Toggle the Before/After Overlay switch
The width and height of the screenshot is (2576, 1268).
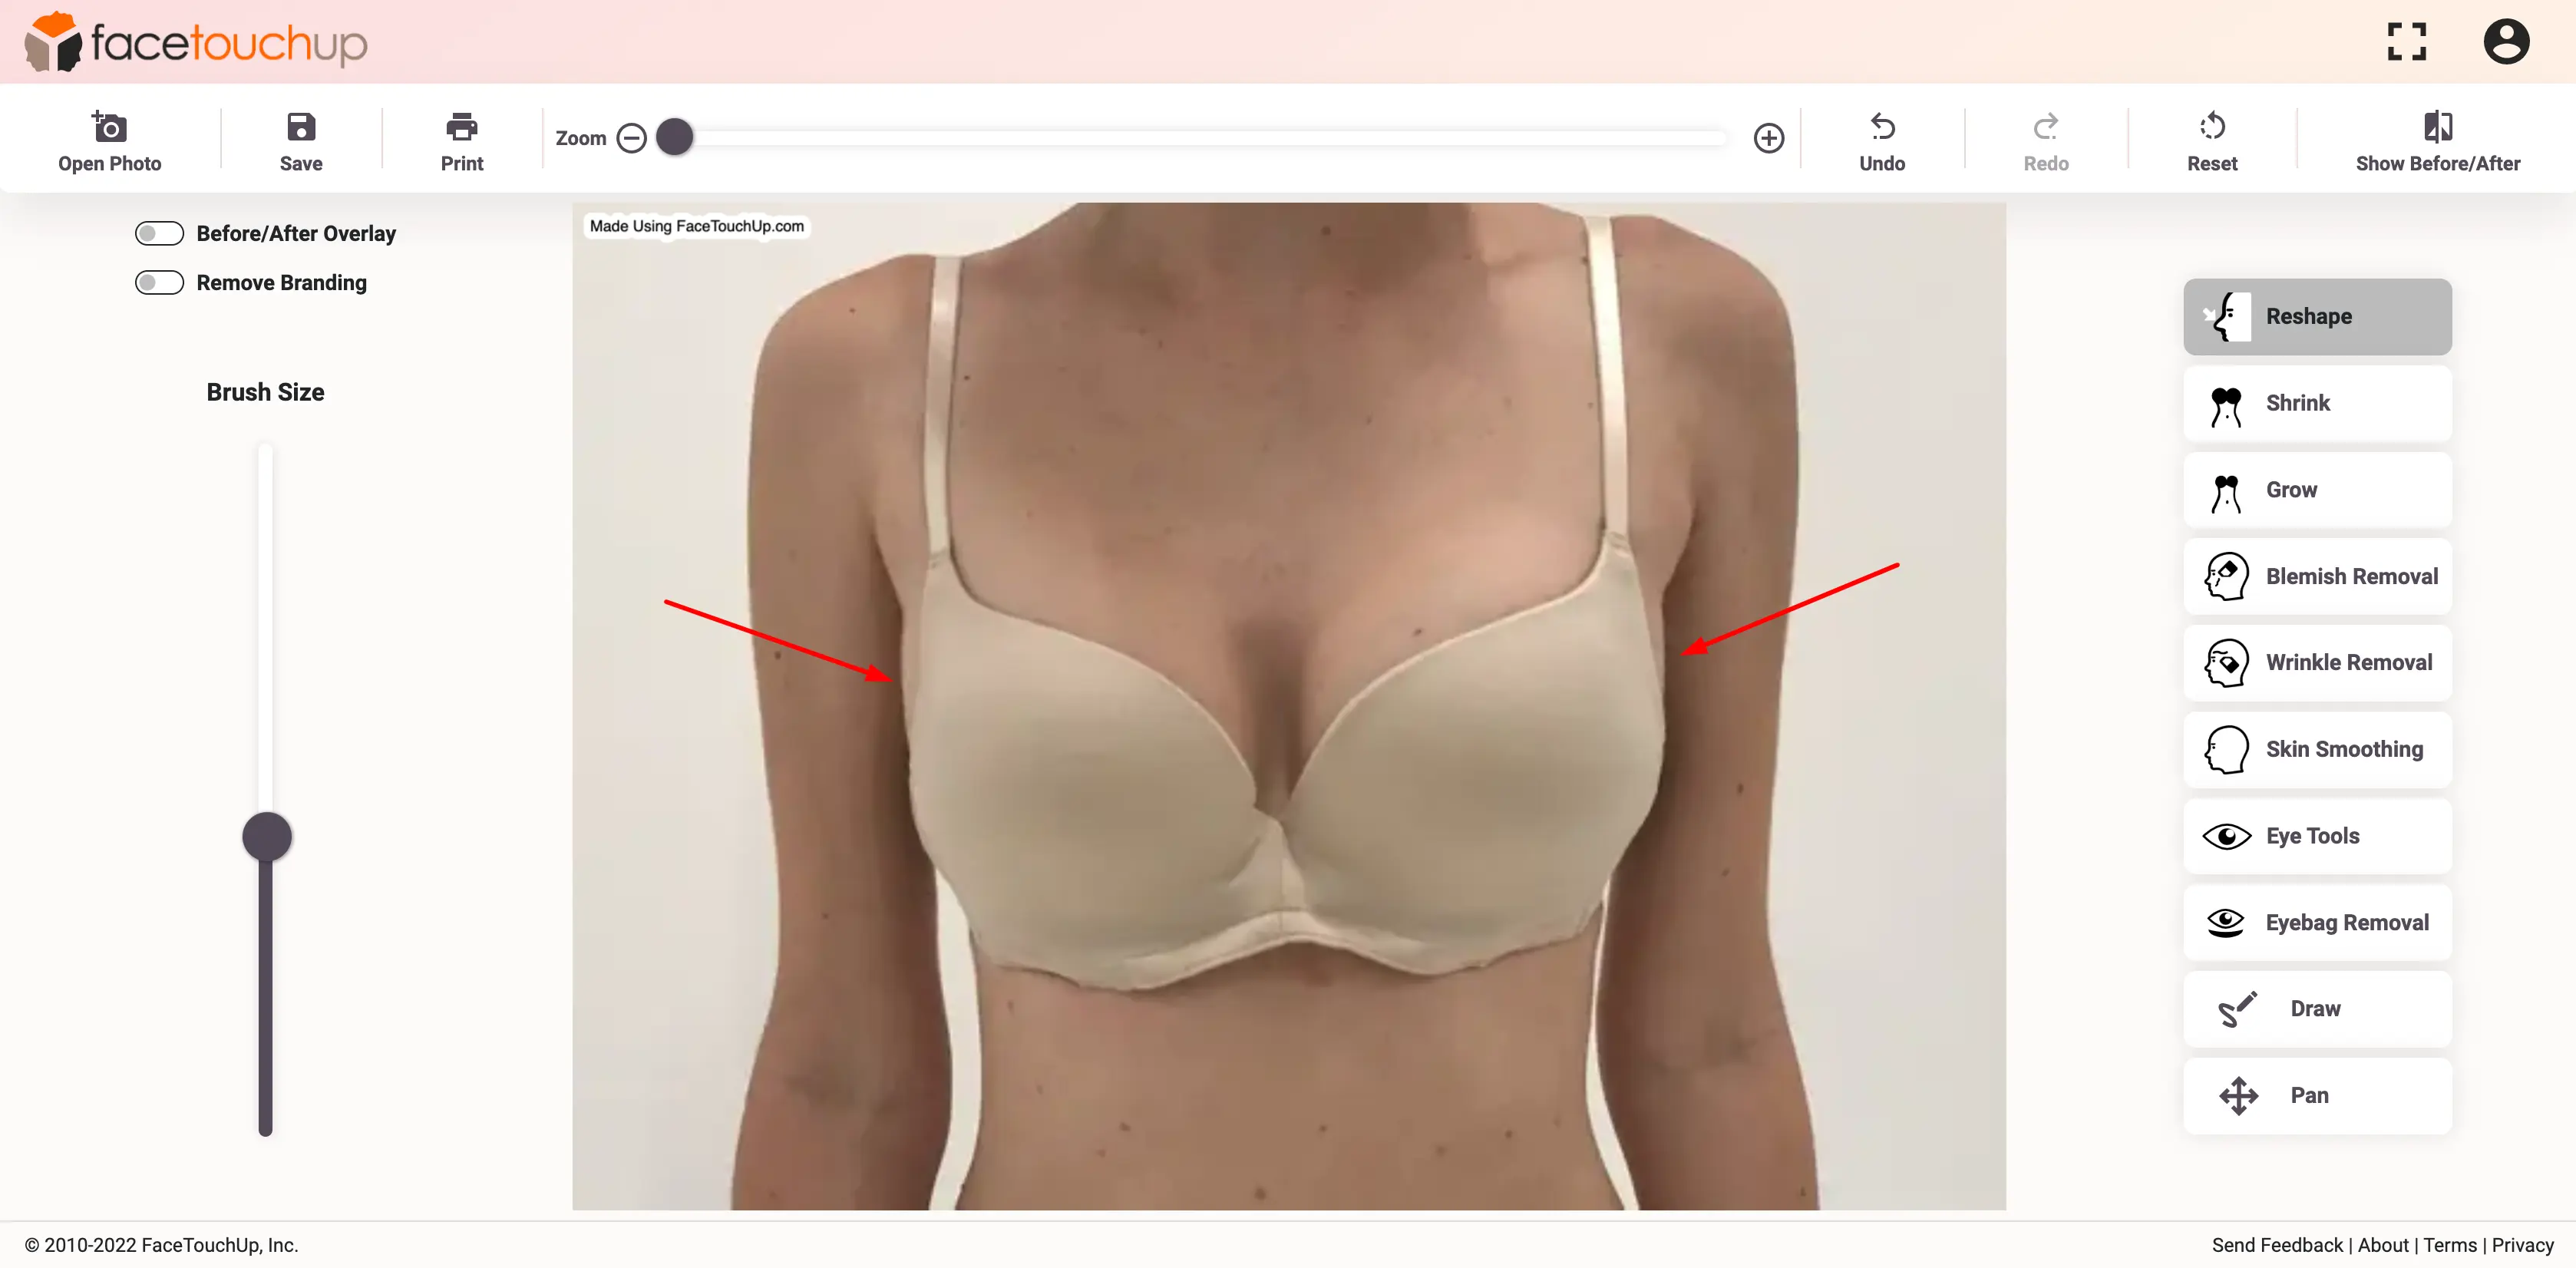(x=160, y=233)
